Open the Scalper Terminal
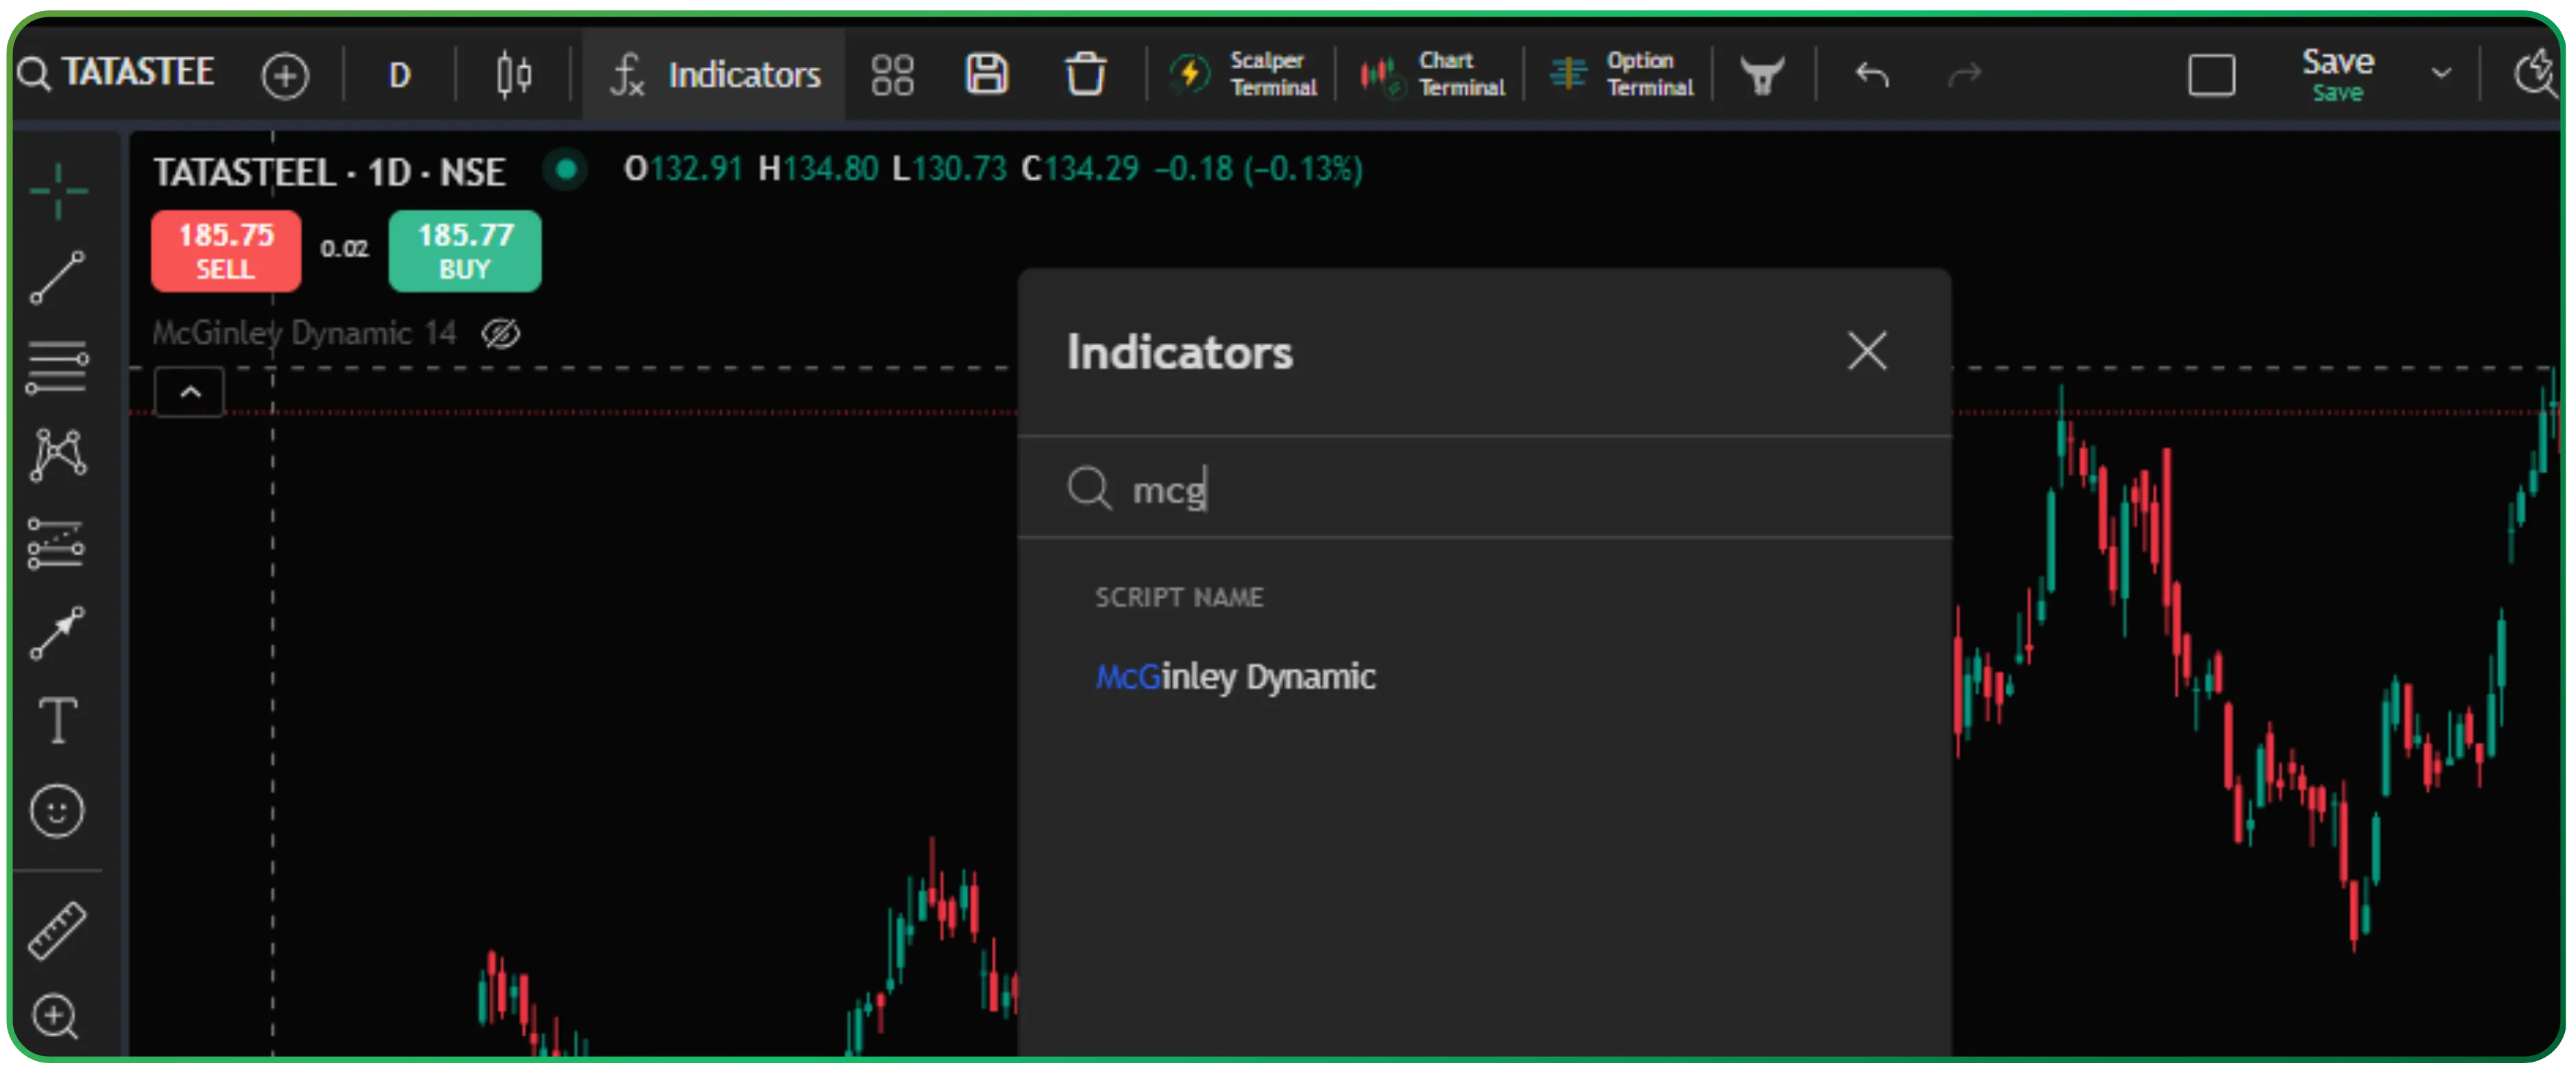This screenshot has width=2576, height=1068. click(1244, 75)
